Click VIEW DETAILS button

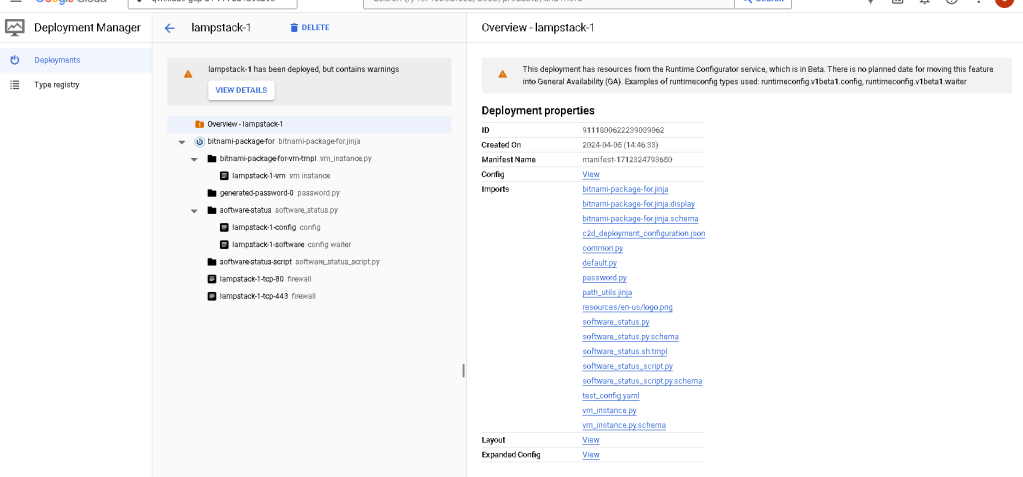tap(241, 90)
